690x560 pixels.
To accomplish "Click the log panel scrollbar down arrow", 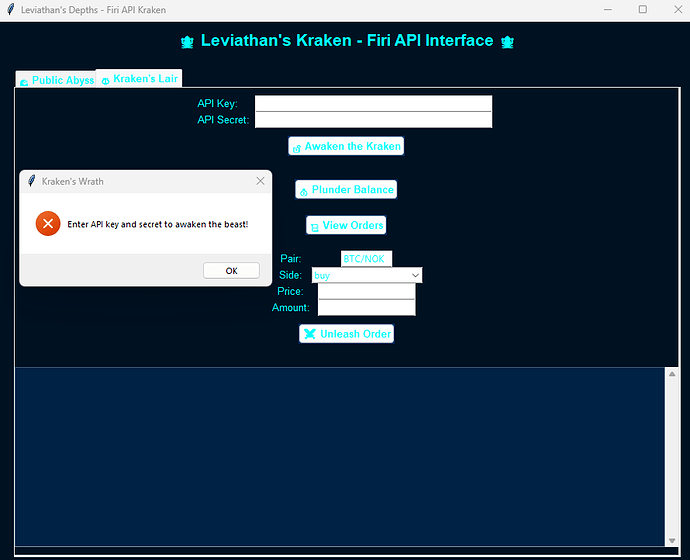I will click(x=672, y=540).
